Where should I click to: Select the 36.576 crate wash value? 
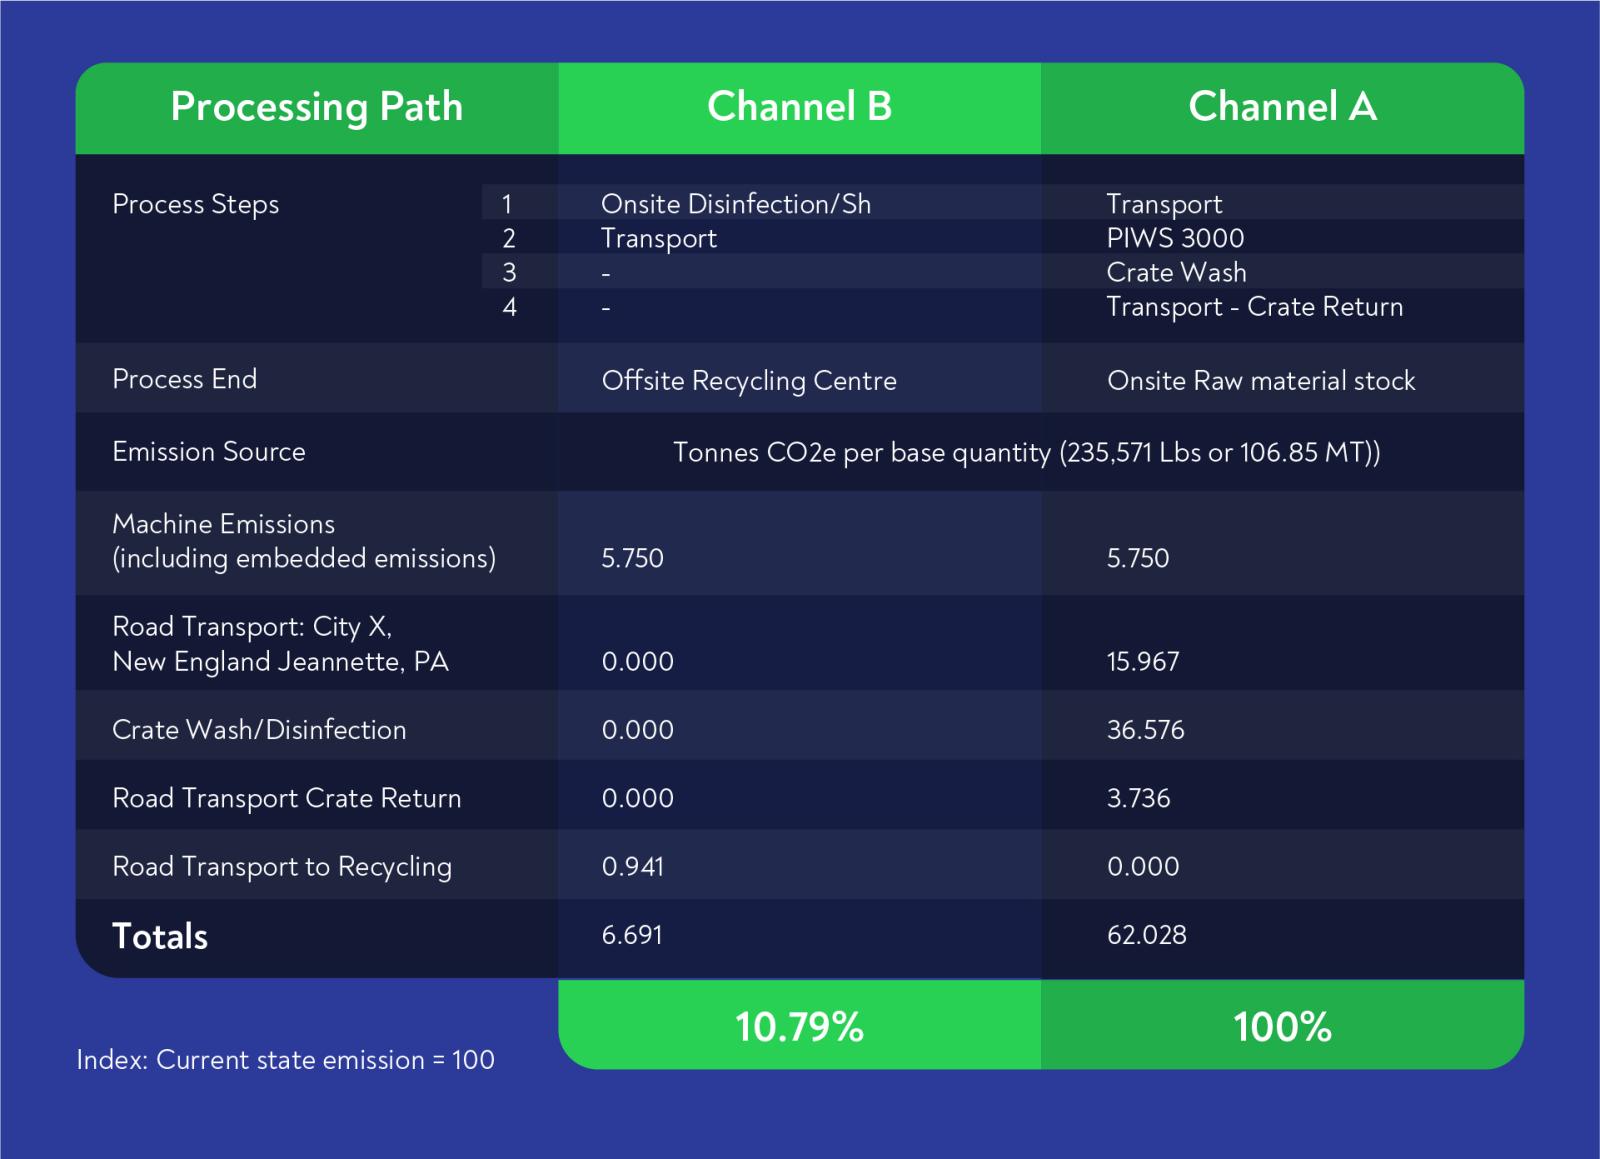pyautogui.click(x=1145, y=730)
